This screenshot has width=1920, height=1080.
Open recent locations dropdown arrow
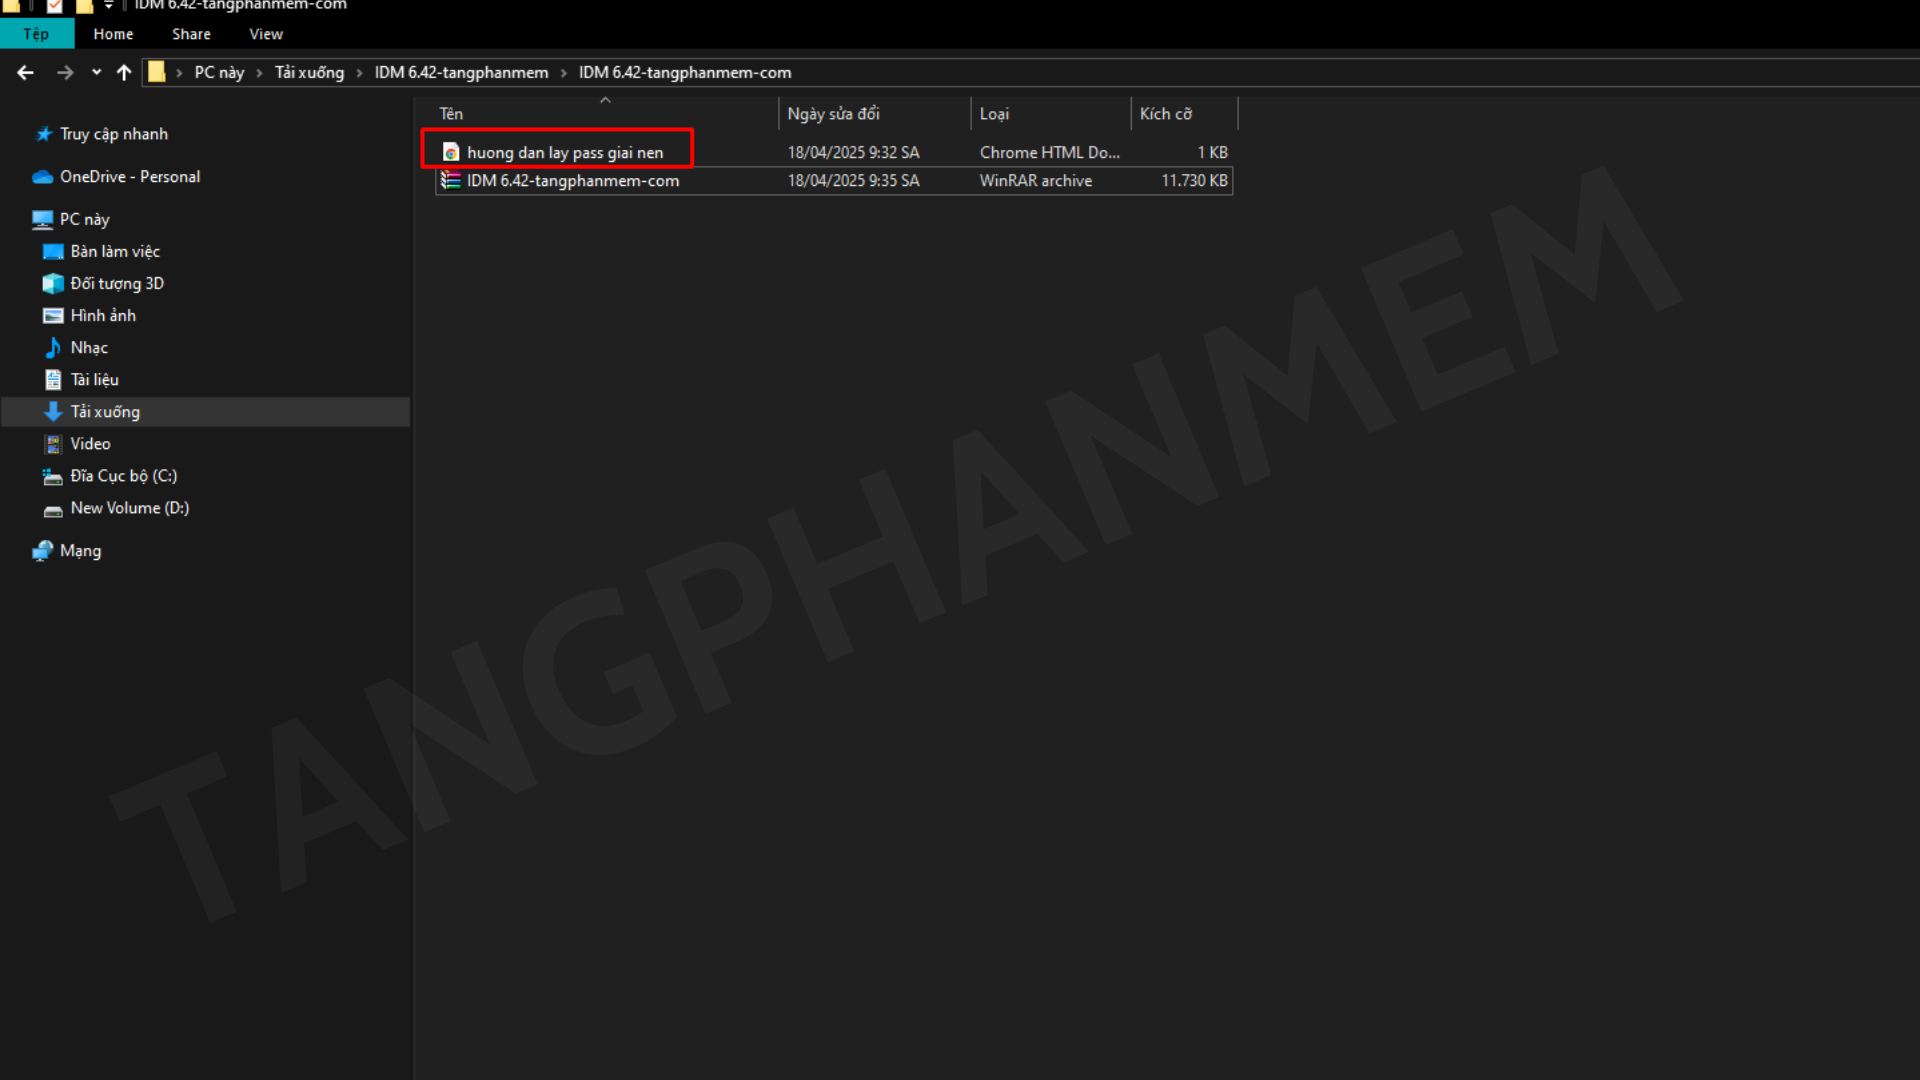click(96, 72)
